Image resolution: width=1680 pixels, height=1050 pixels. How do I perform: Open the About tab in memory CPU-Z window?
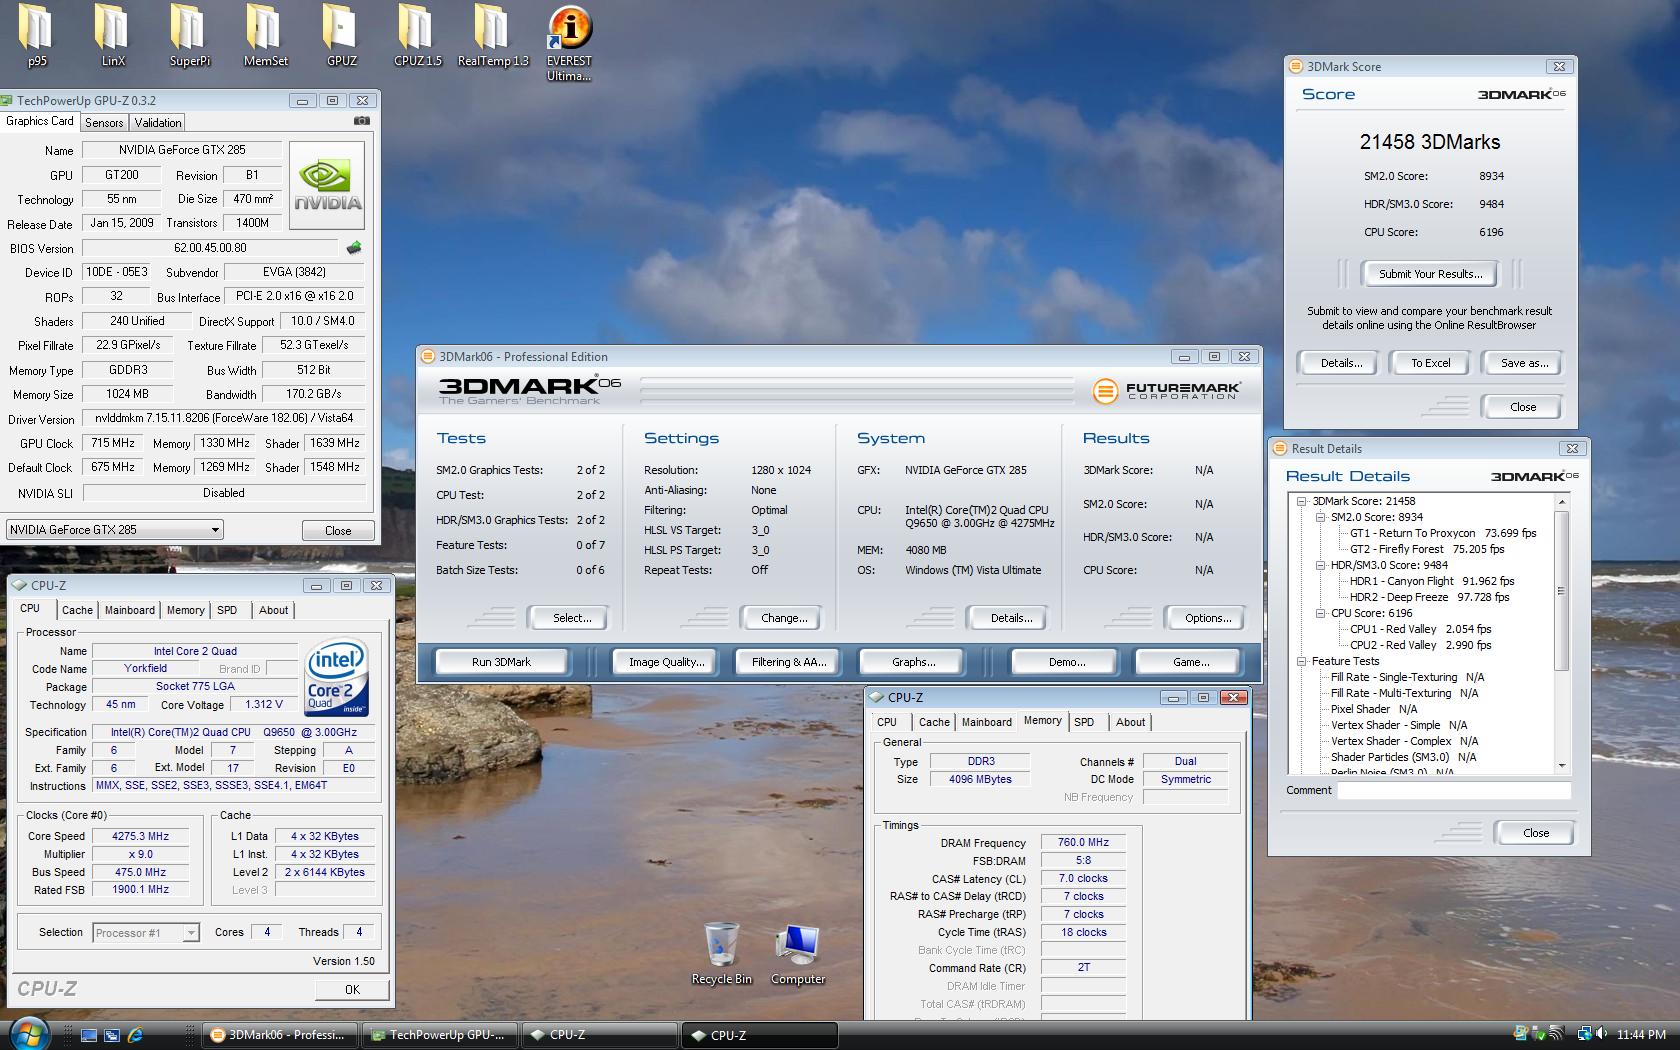coord(1131,722)
